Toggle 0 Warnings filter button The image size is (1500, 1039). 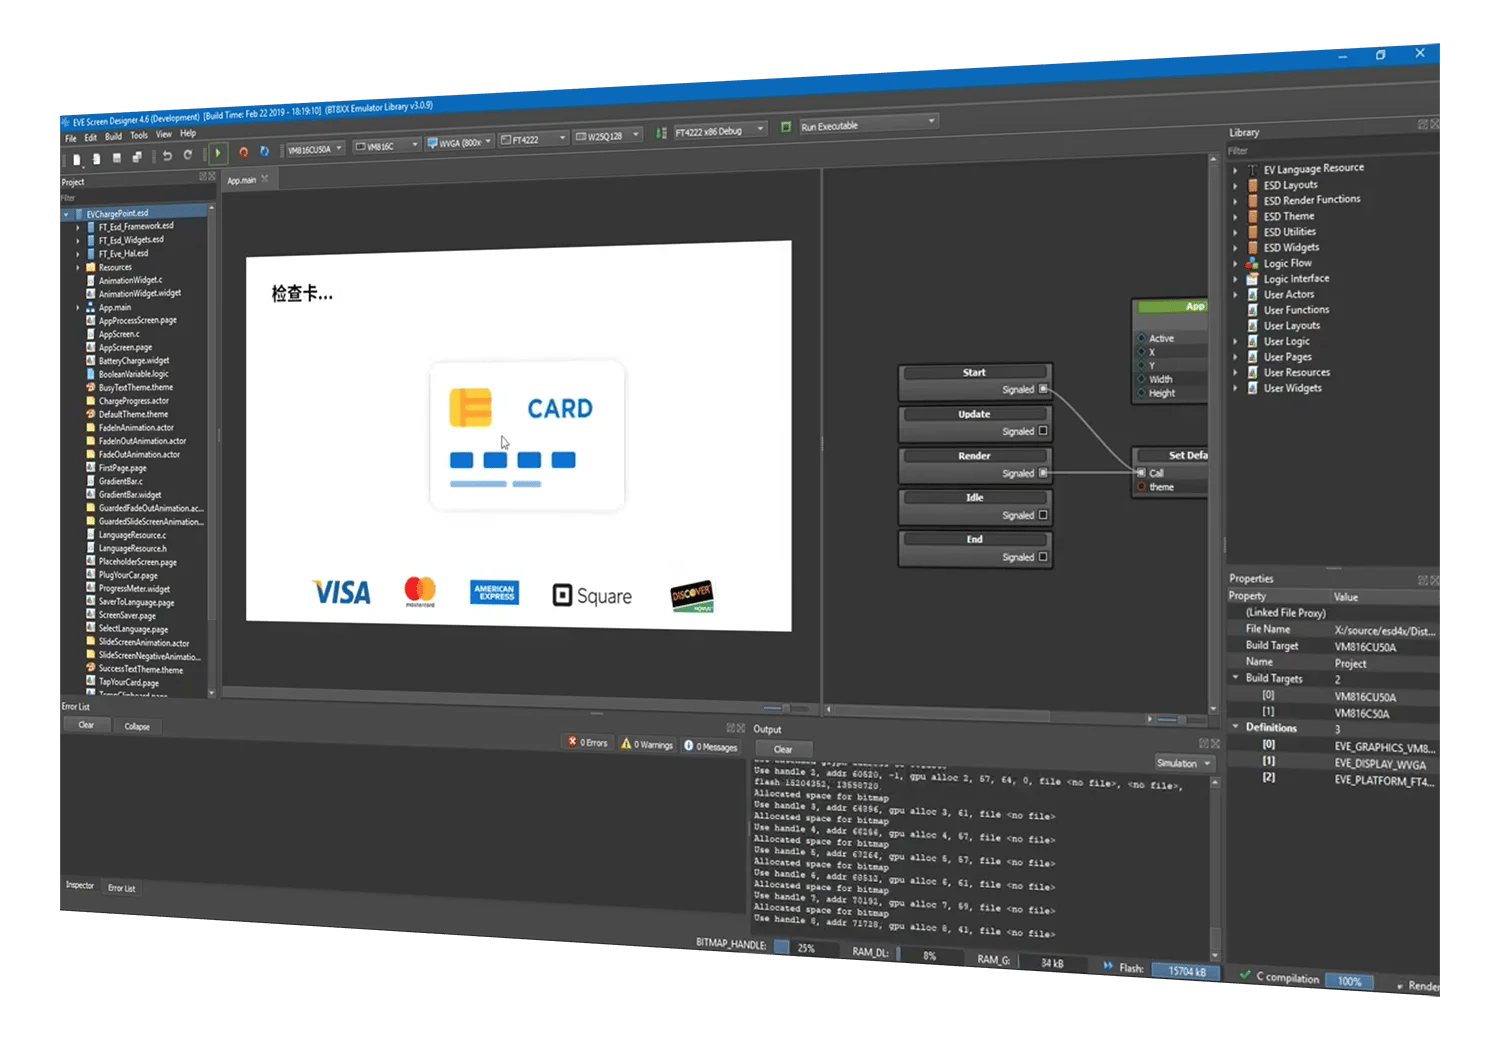pos(647,744)
